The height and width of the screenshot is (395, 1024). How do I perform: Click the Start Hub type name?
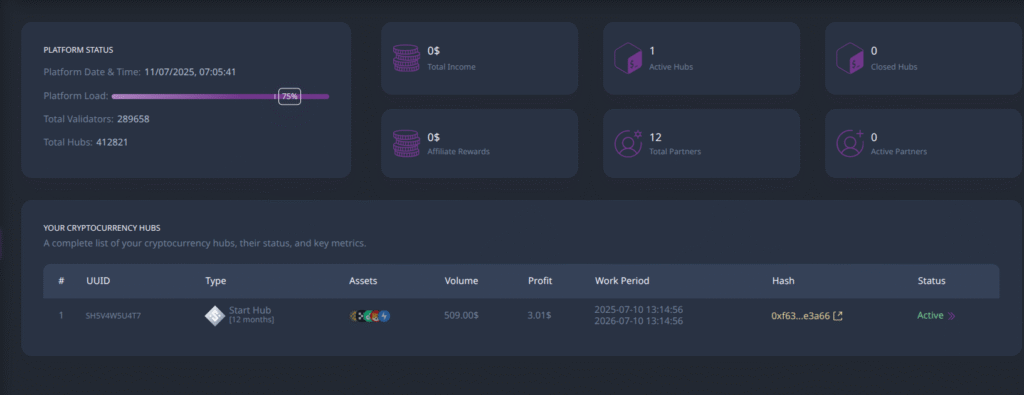[250, 310]
